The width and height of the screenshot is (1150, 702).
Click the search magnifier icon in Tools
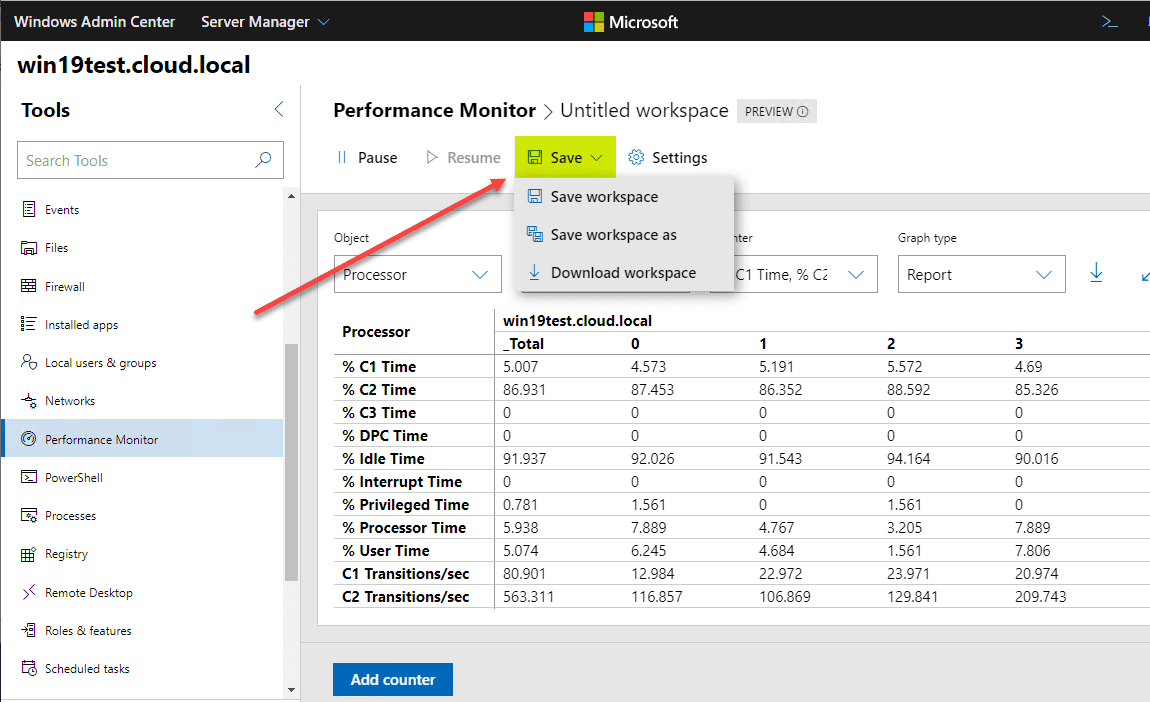(263, 160)
